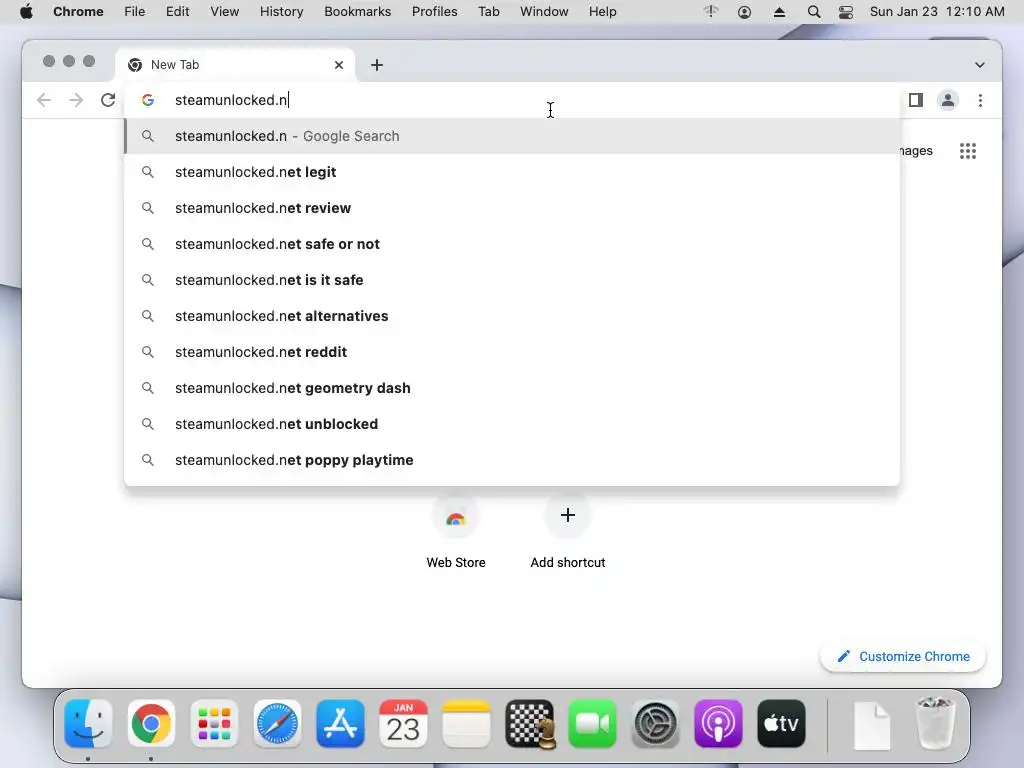The width and height of the screenshot is (1024, 768).
Task: Select 'steamunlocked.net review' suggestion
Action: coord(512,208)
